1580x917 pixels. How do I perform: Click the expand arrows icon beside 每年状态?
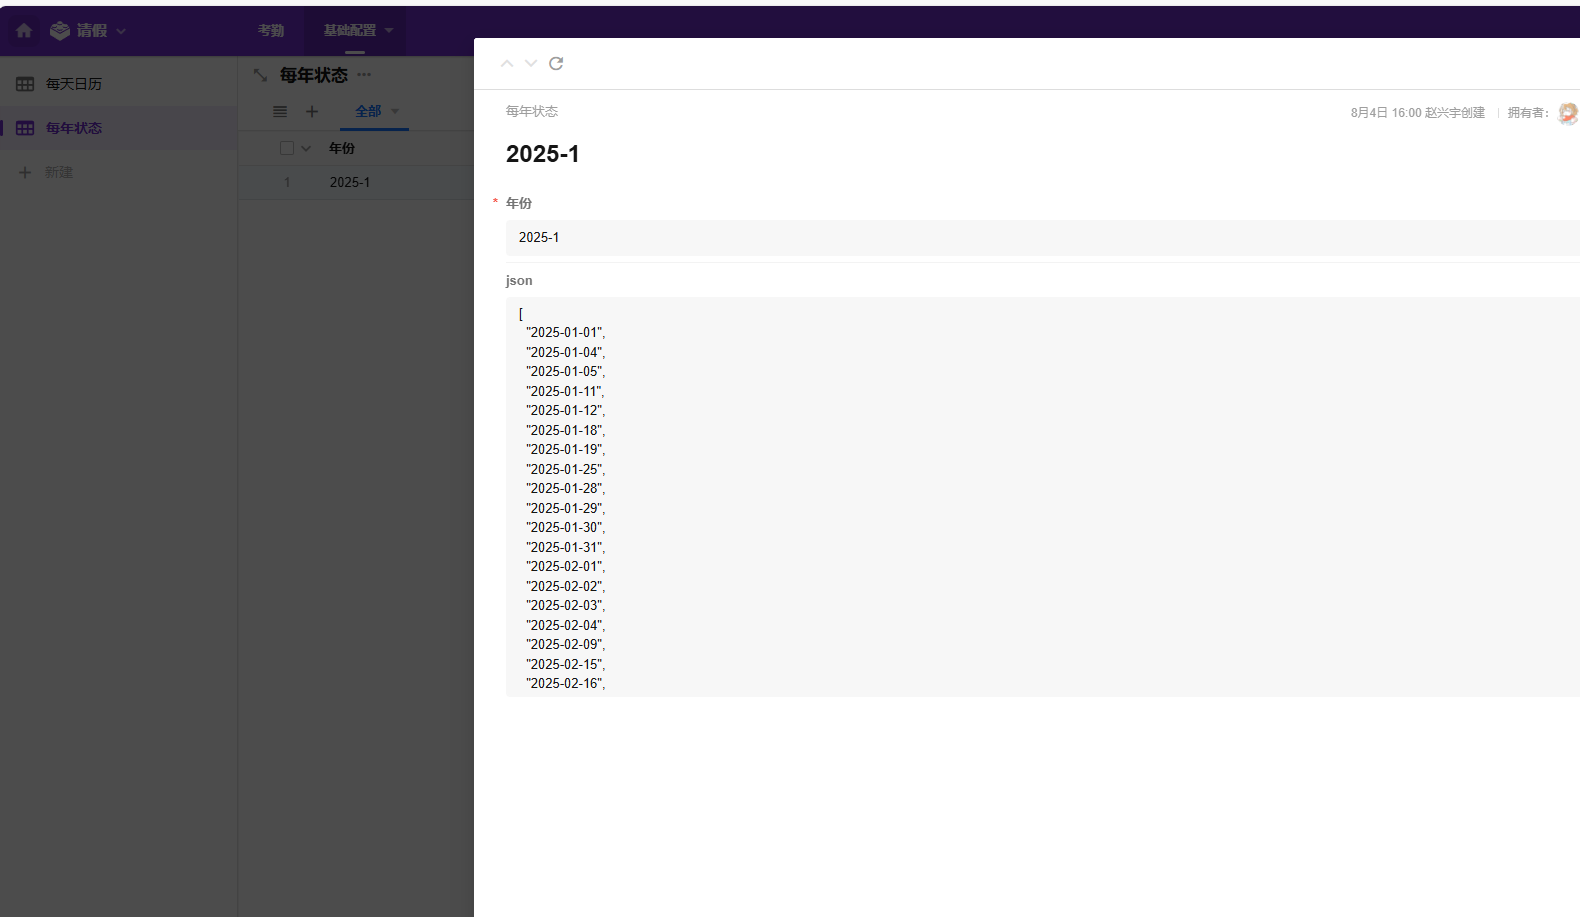260,75
